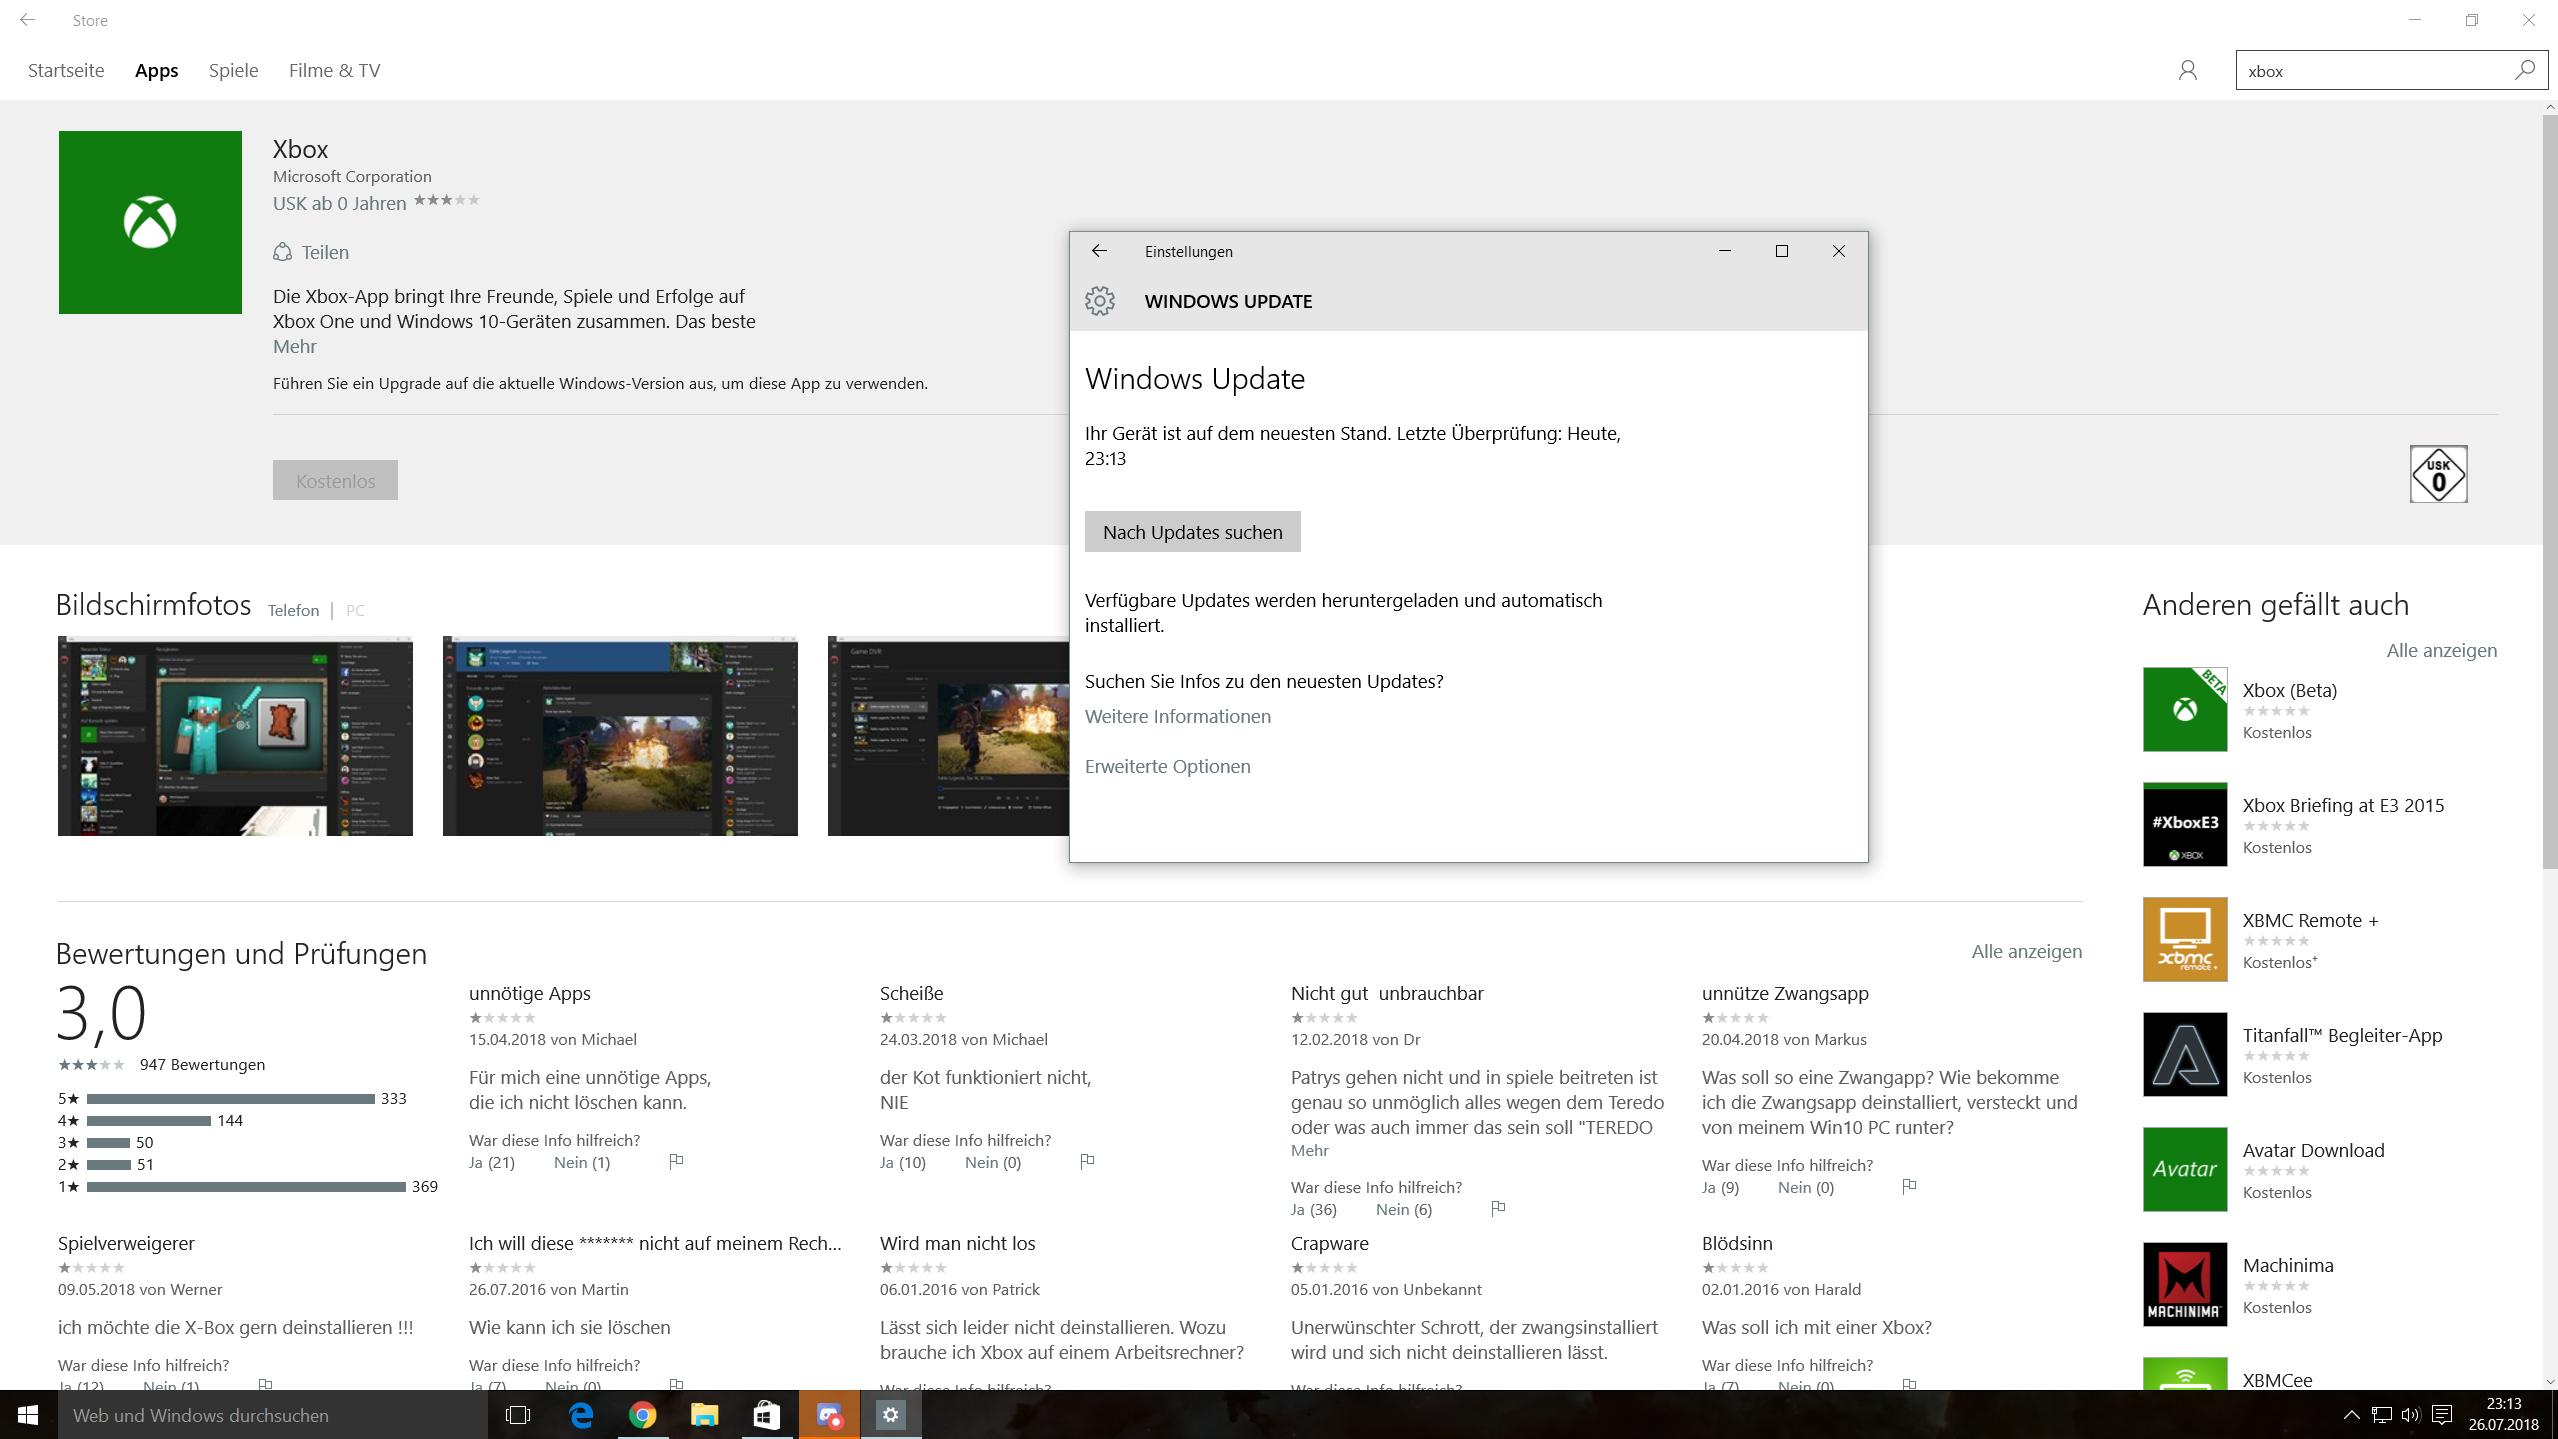
Task: Switch to the Spiele tab
Action: pos(233,70)
